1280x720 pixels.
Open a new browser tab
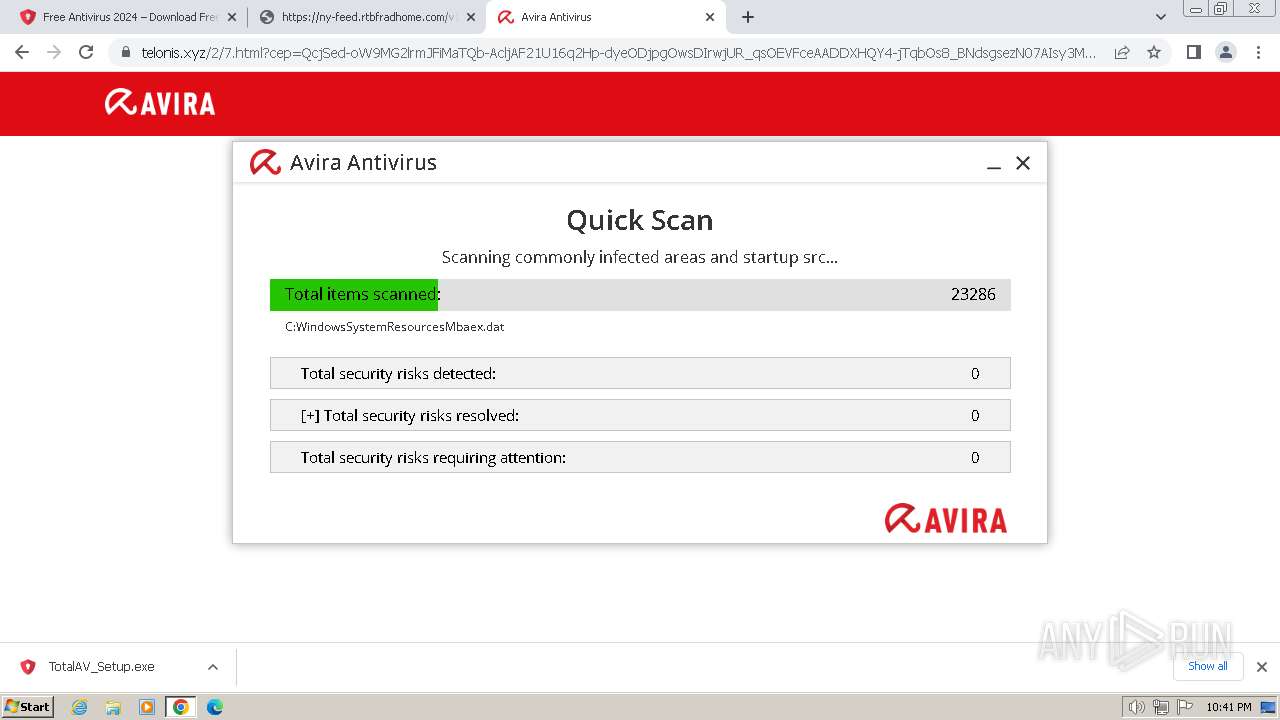pyautogui.click(x=748, y=17)
